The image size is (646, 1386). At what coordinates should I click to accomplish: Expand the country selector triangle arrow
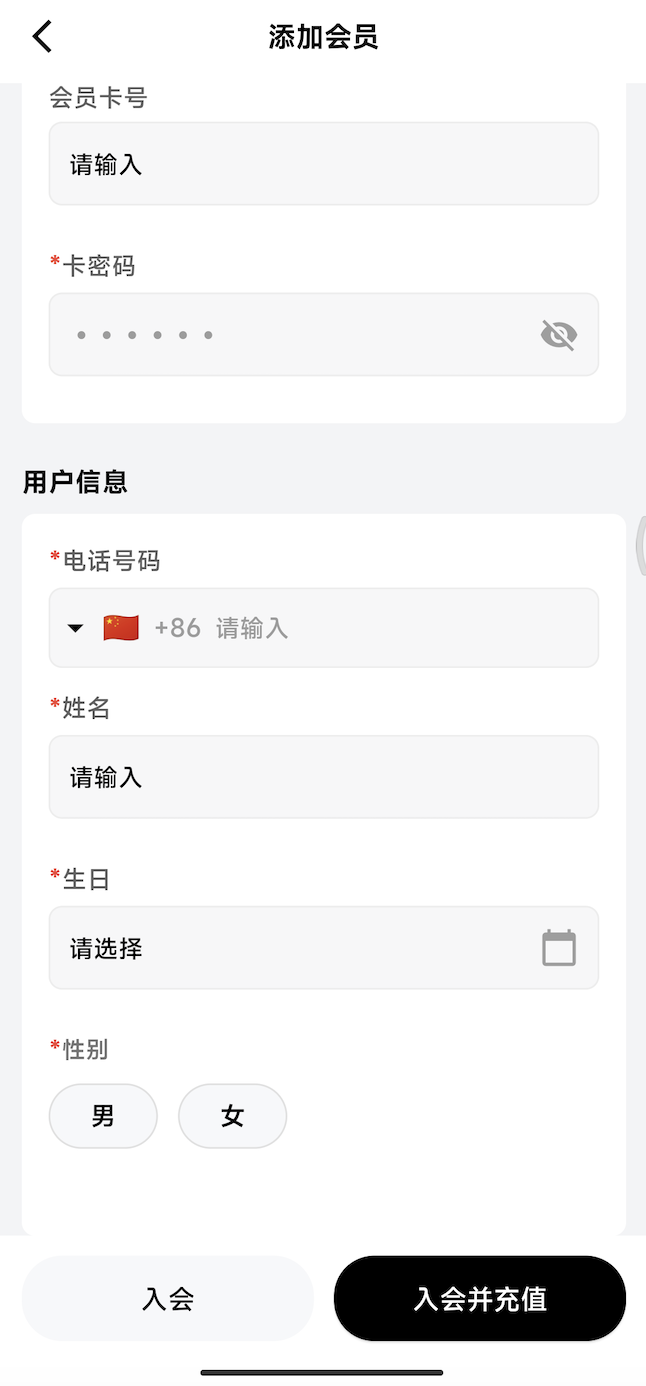[x=75, y=628]
